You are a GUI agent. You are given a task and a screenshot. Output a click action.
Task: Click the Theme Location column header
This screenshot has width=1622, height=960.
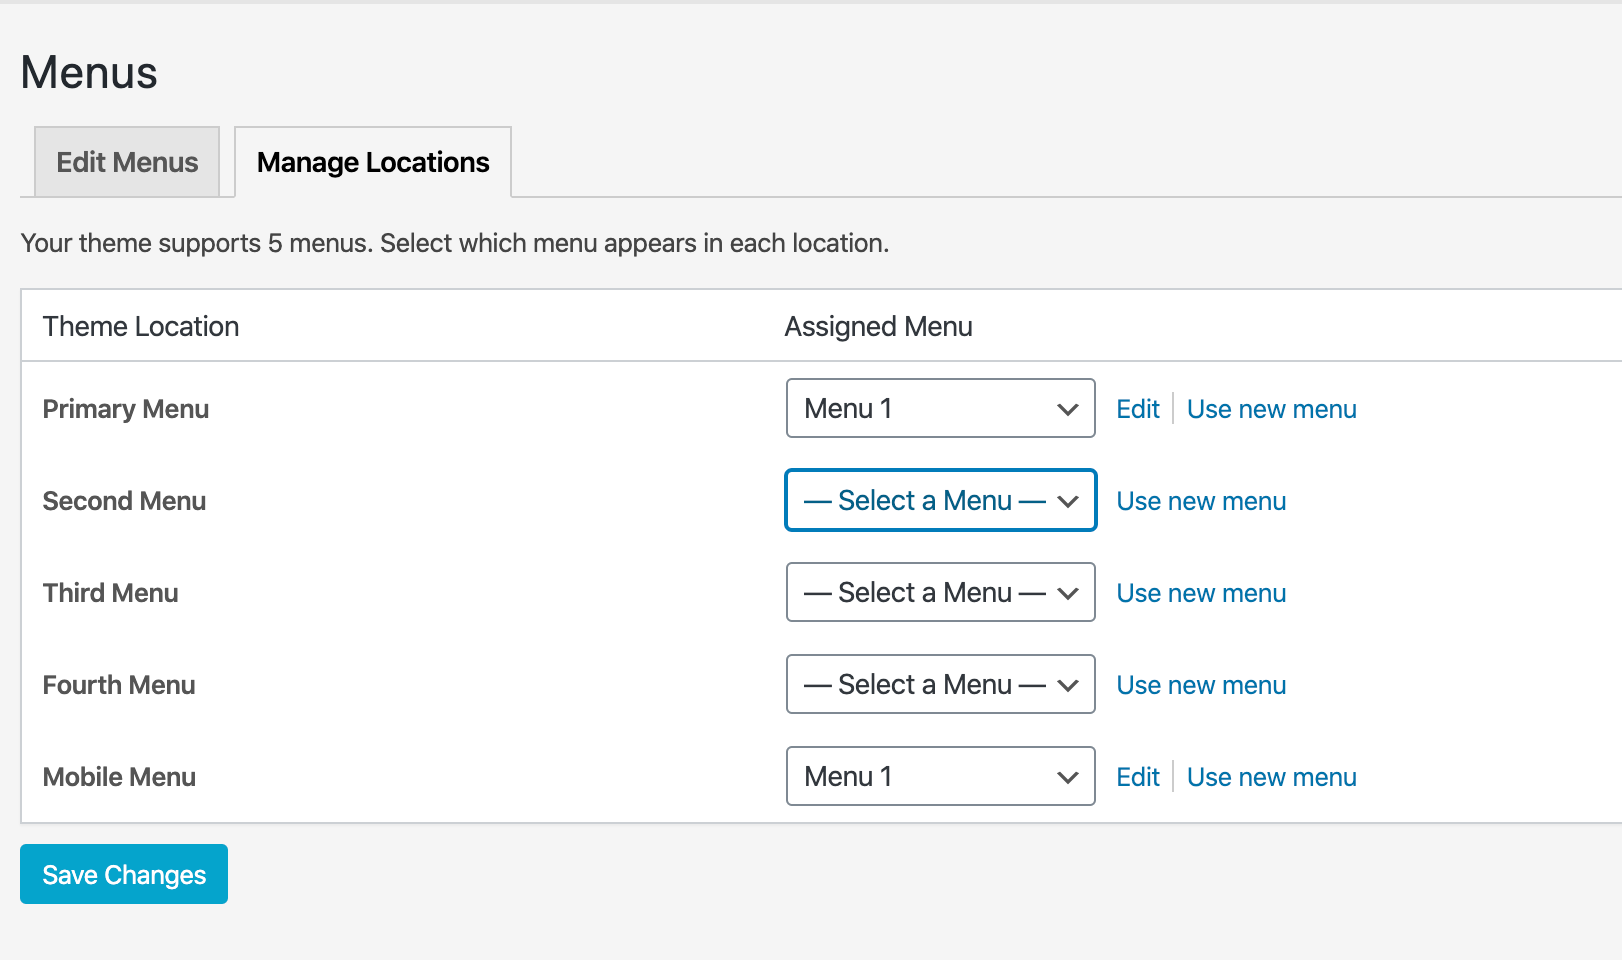[x=141, y=326]
